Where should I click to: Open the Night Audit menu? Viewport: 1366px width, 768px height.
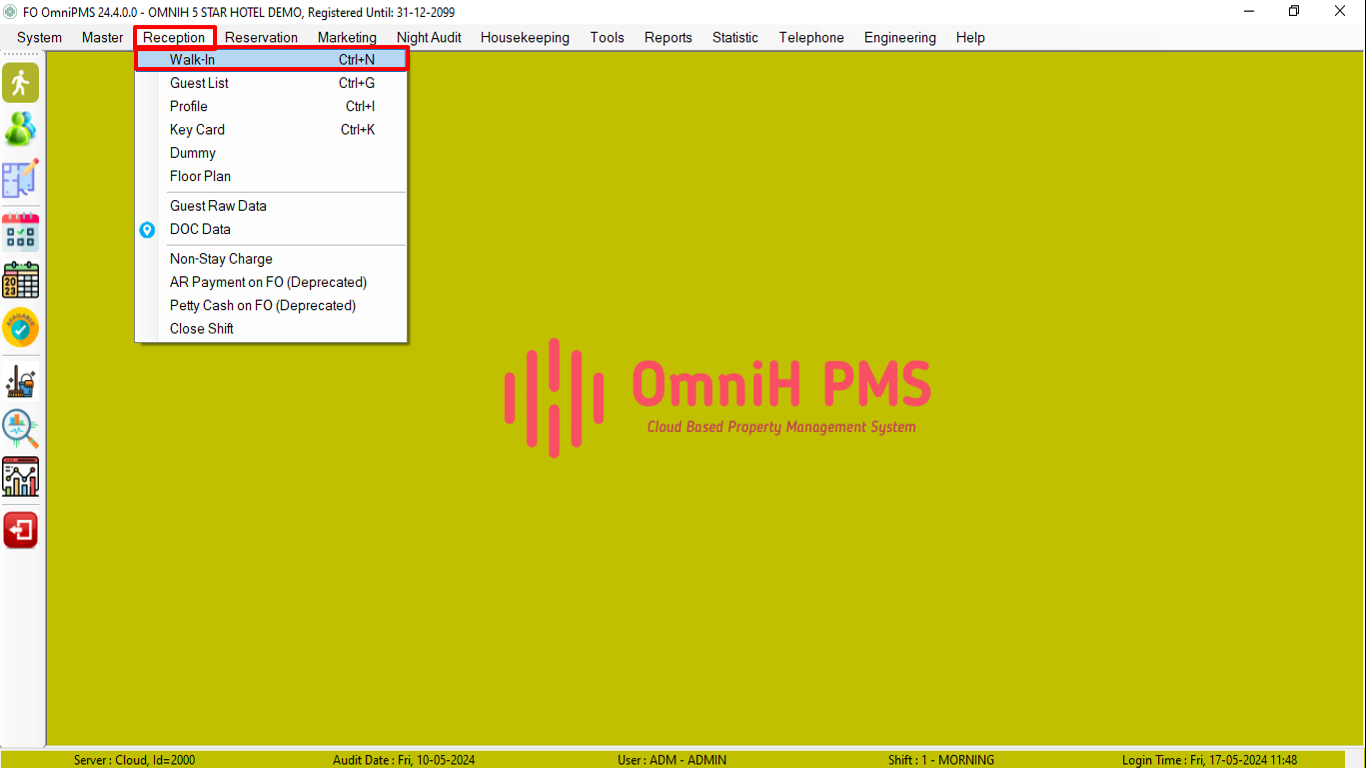click(429, 38)
